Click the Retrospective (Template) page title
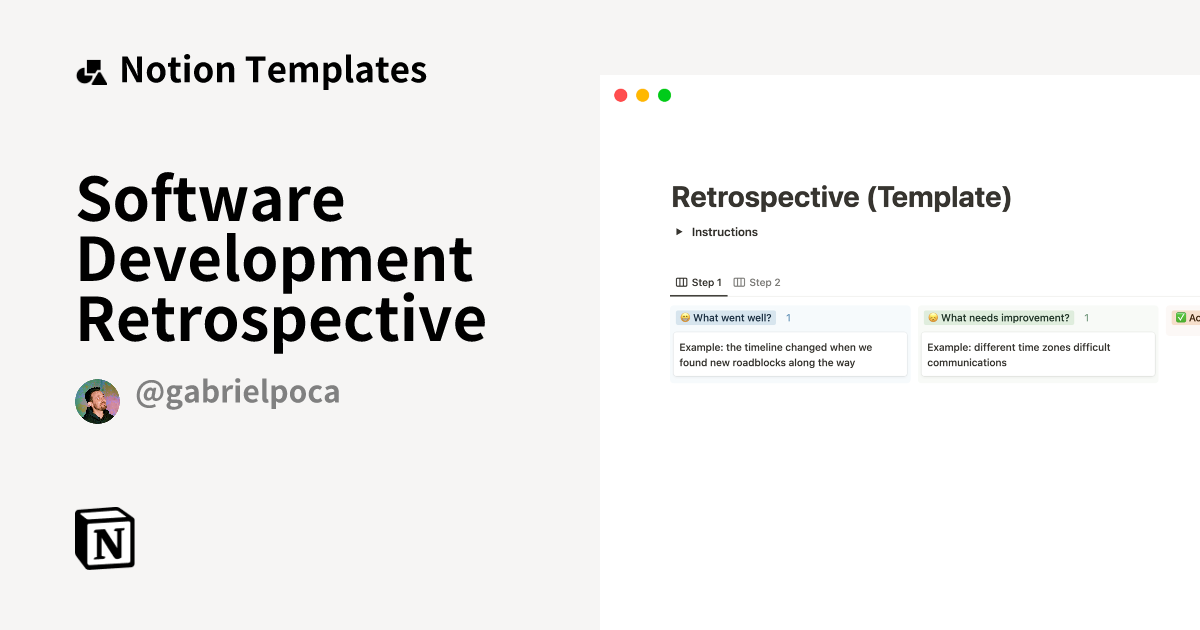1200x630 pixels. point(842,197)
